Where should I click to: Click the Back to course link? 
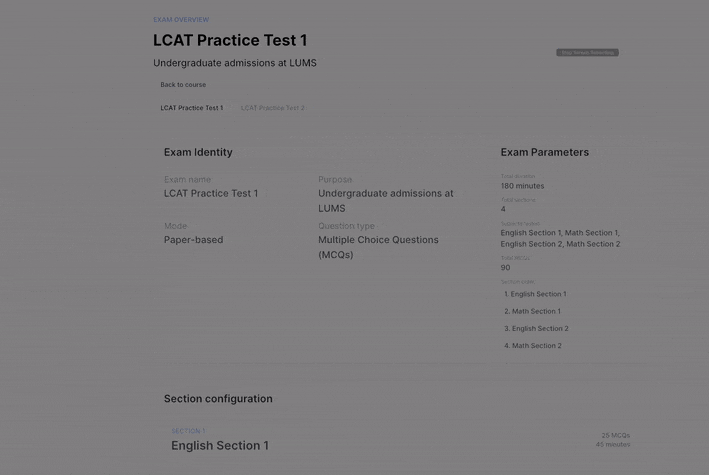pos(183,85)
